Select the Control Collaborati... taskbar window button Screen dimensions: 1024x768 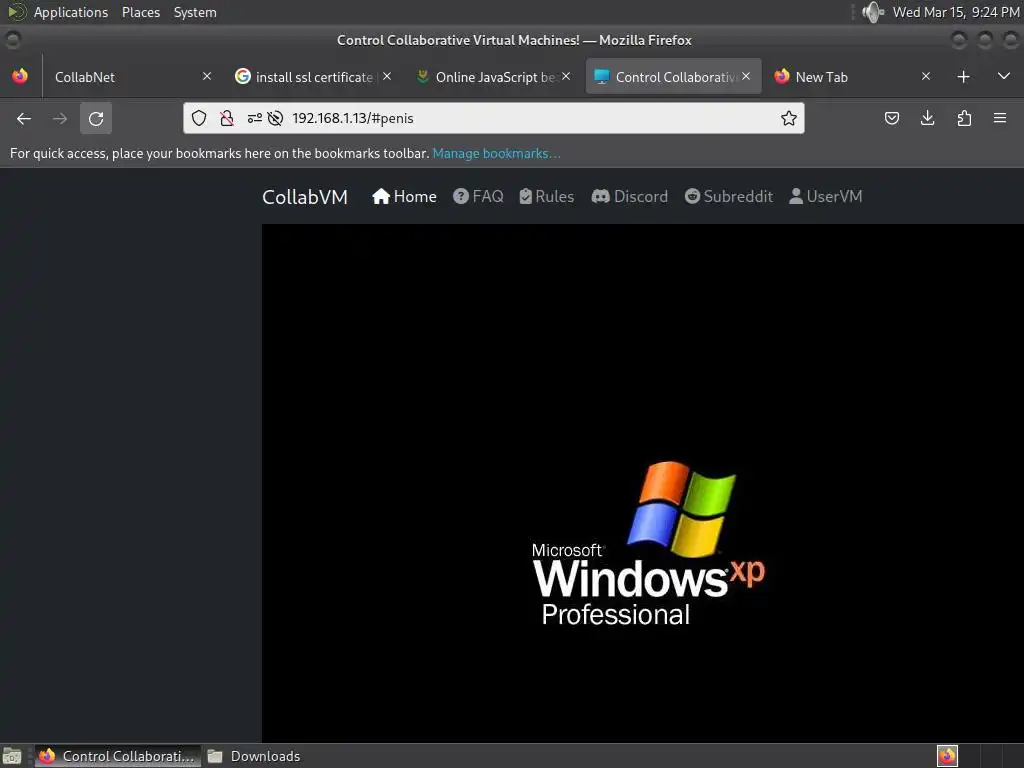pos(118,756)
